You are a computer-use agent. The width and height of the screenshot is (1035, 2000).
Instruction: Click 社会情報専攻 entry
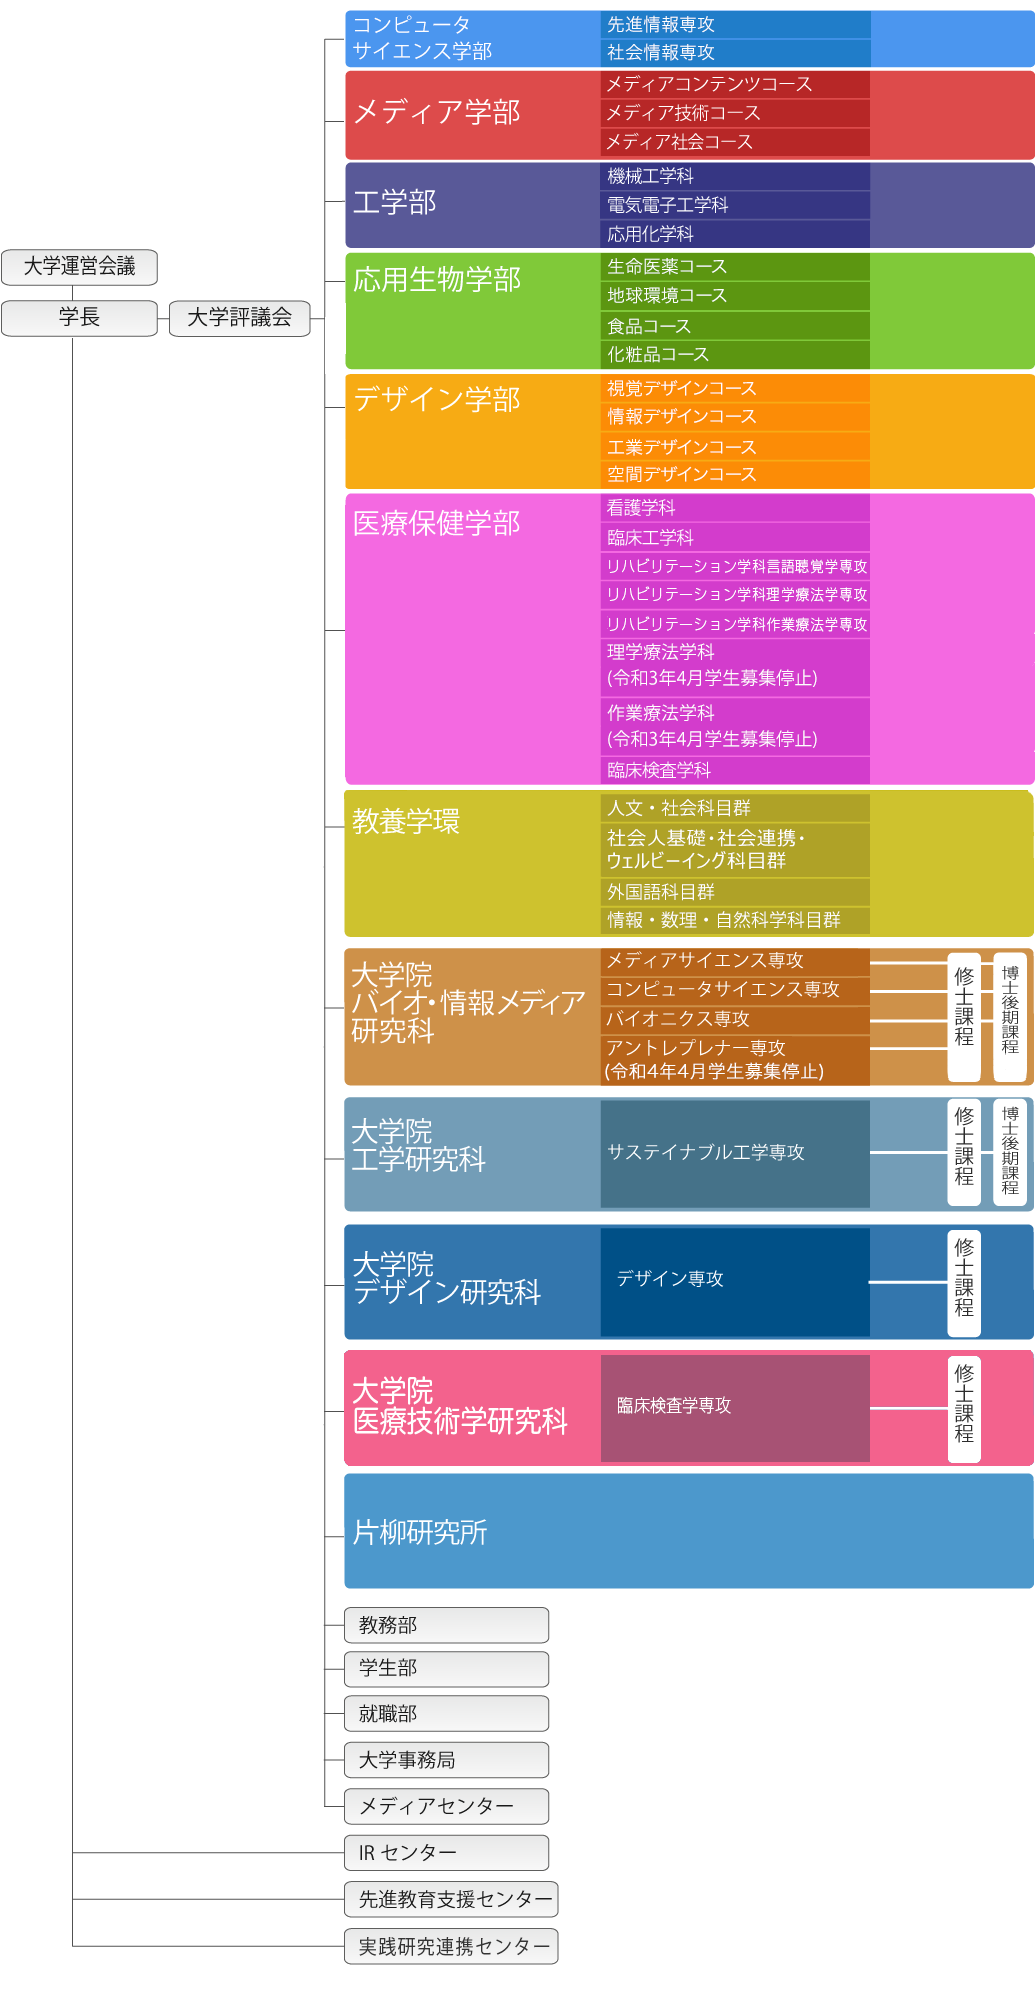click(x=735, y=53)
